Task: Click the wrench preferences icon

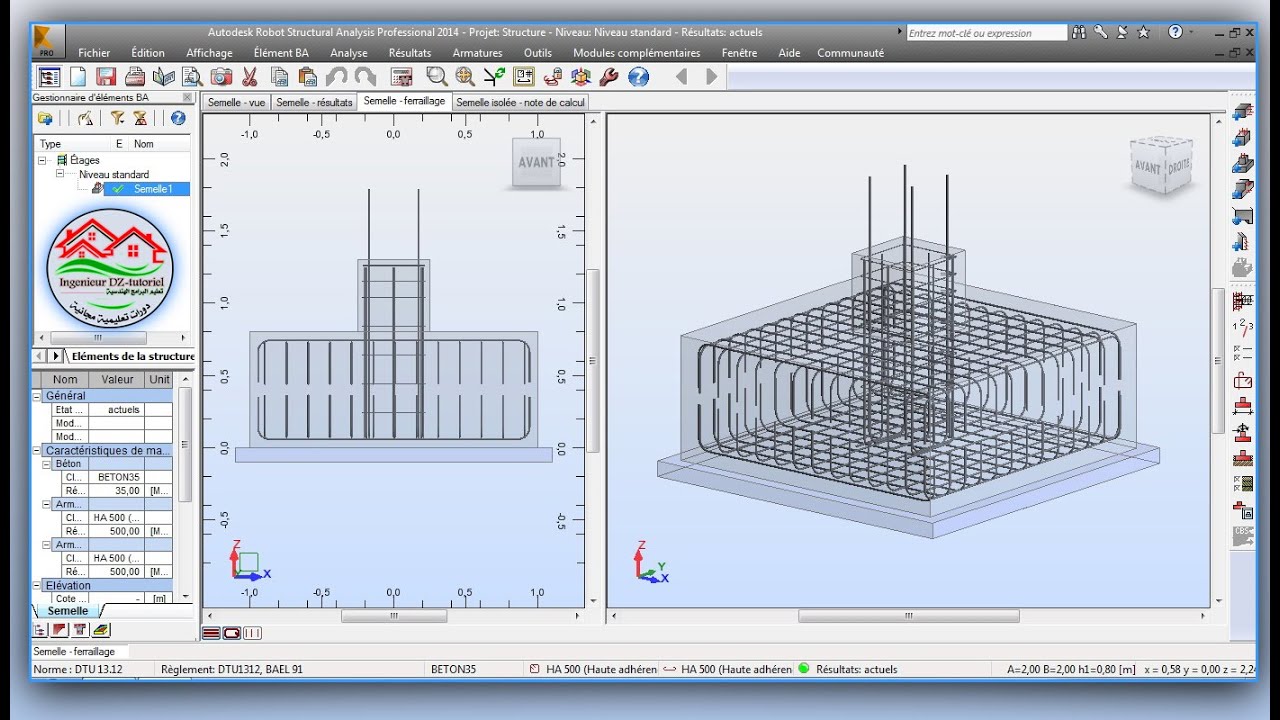Action: coord(609,77)
